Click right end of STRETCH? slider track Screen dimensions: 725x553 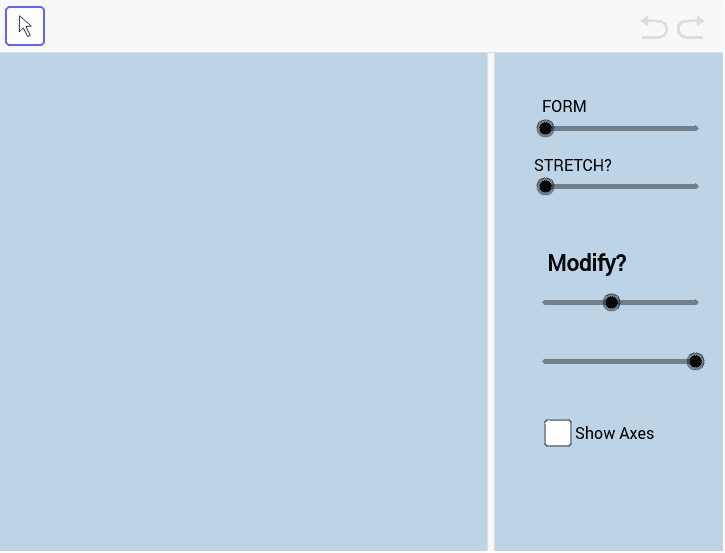(x=694, y=186)
